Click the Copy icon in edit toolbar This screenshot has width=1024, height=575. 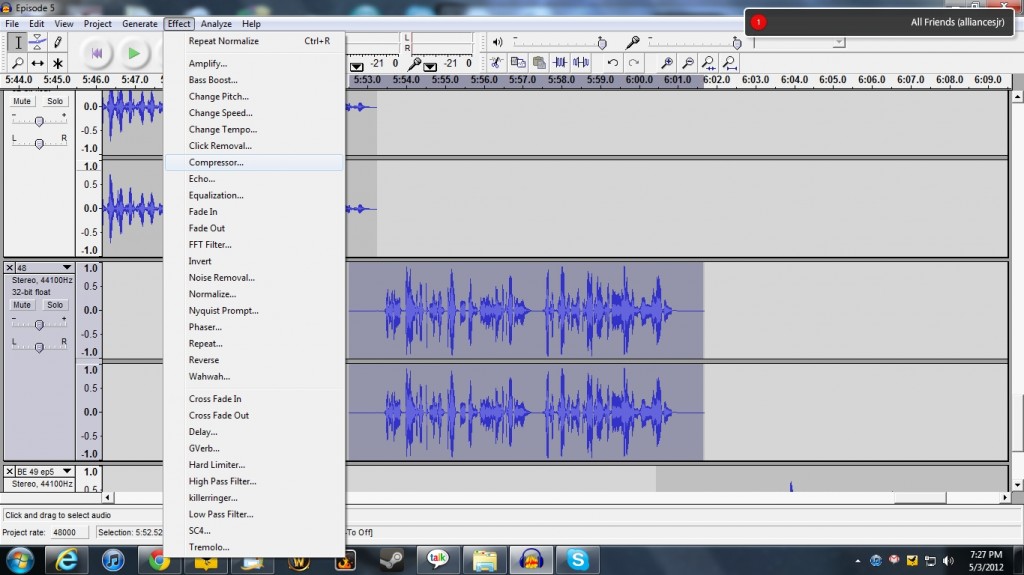click(518, 63)
